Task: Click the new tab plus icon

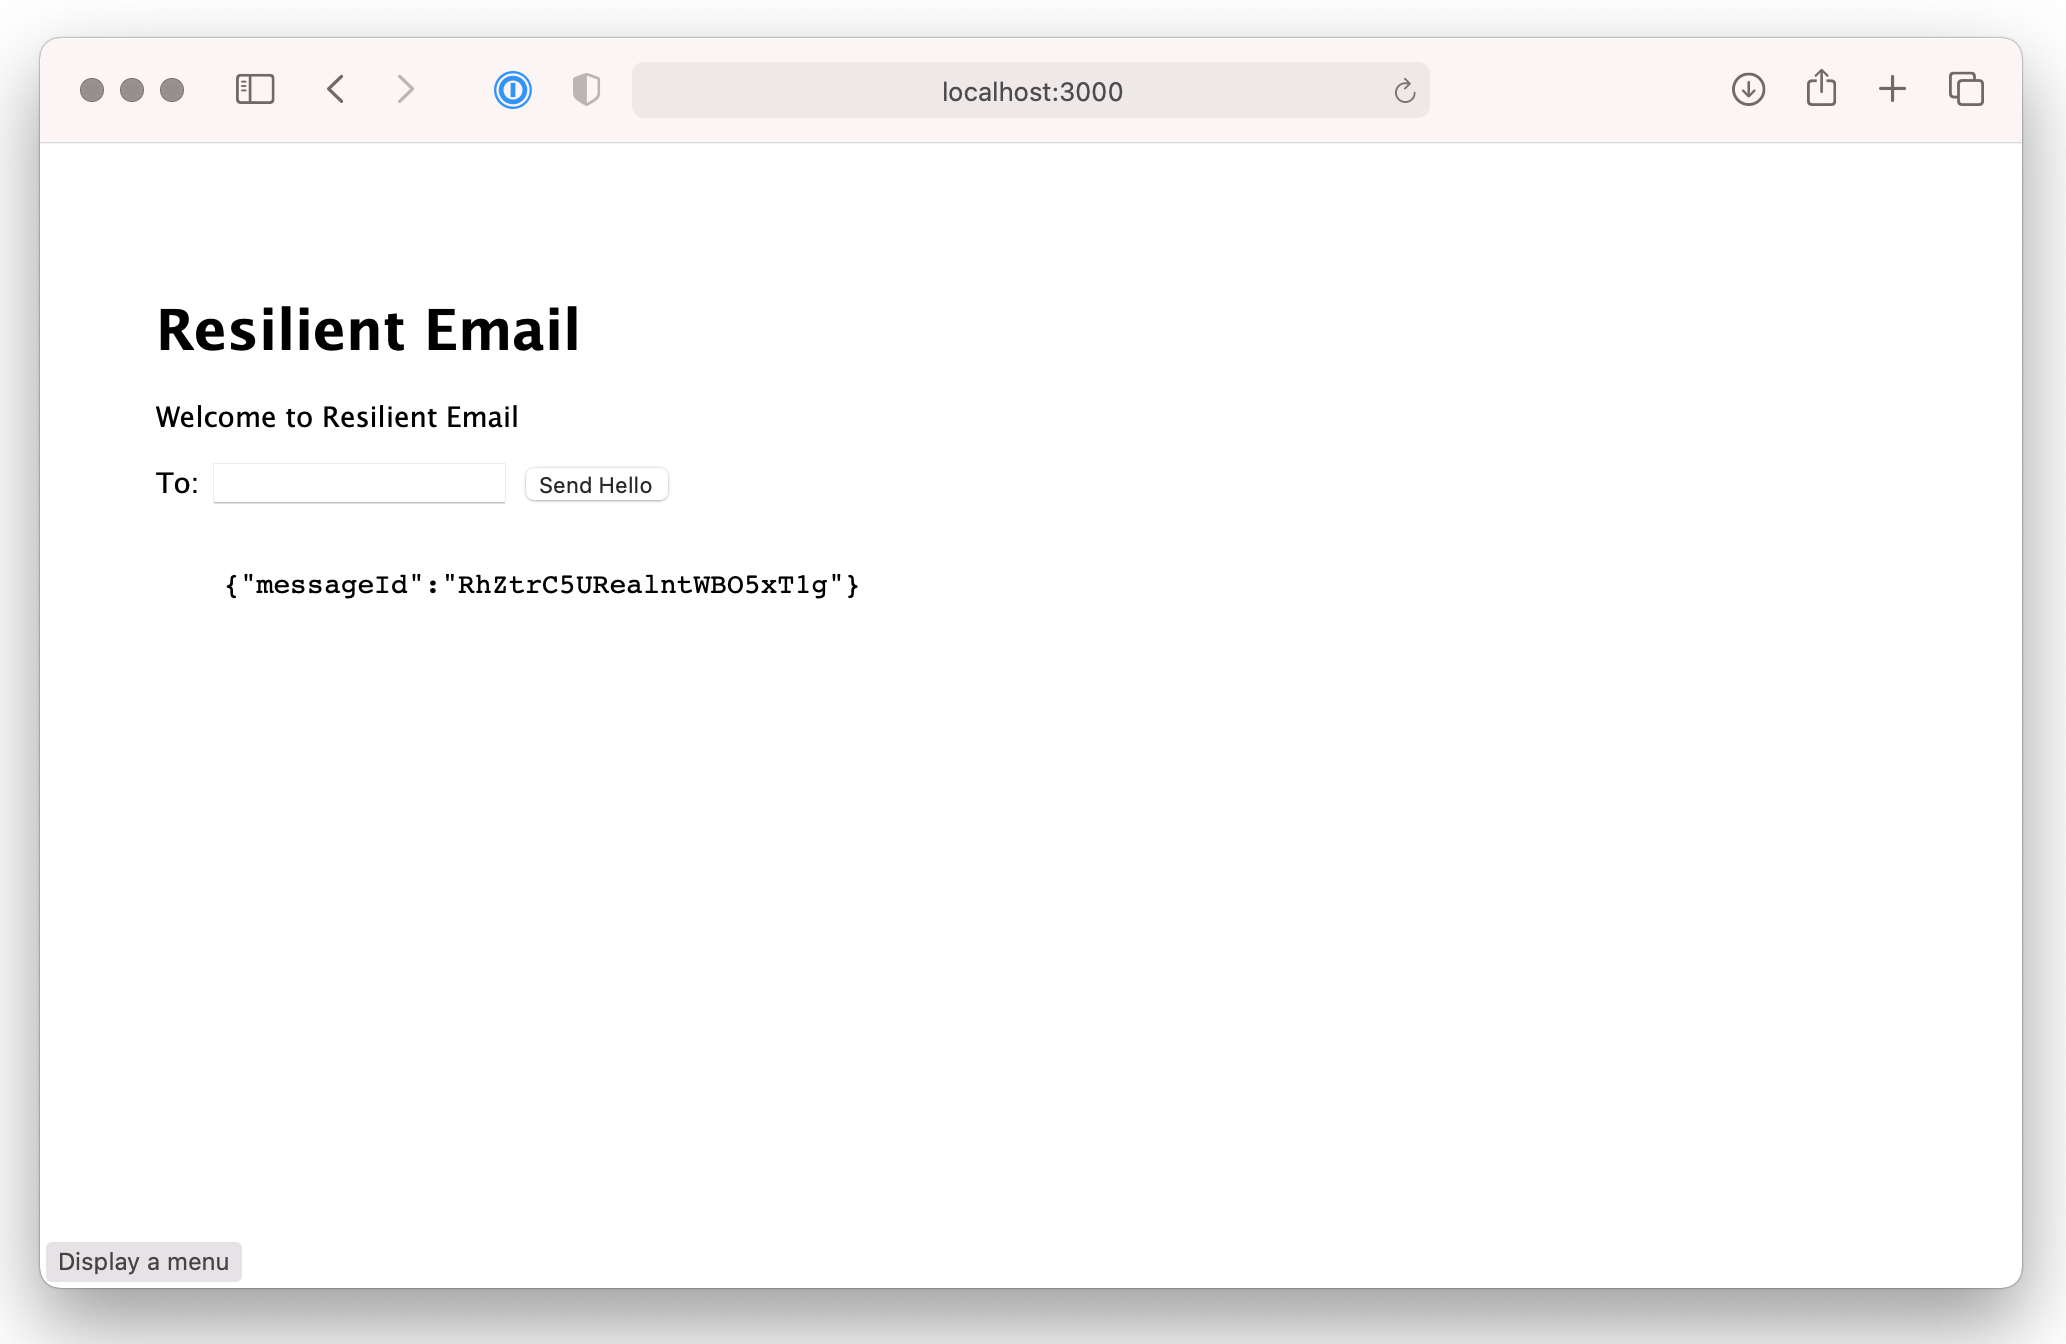Action: coord(1893,89)
